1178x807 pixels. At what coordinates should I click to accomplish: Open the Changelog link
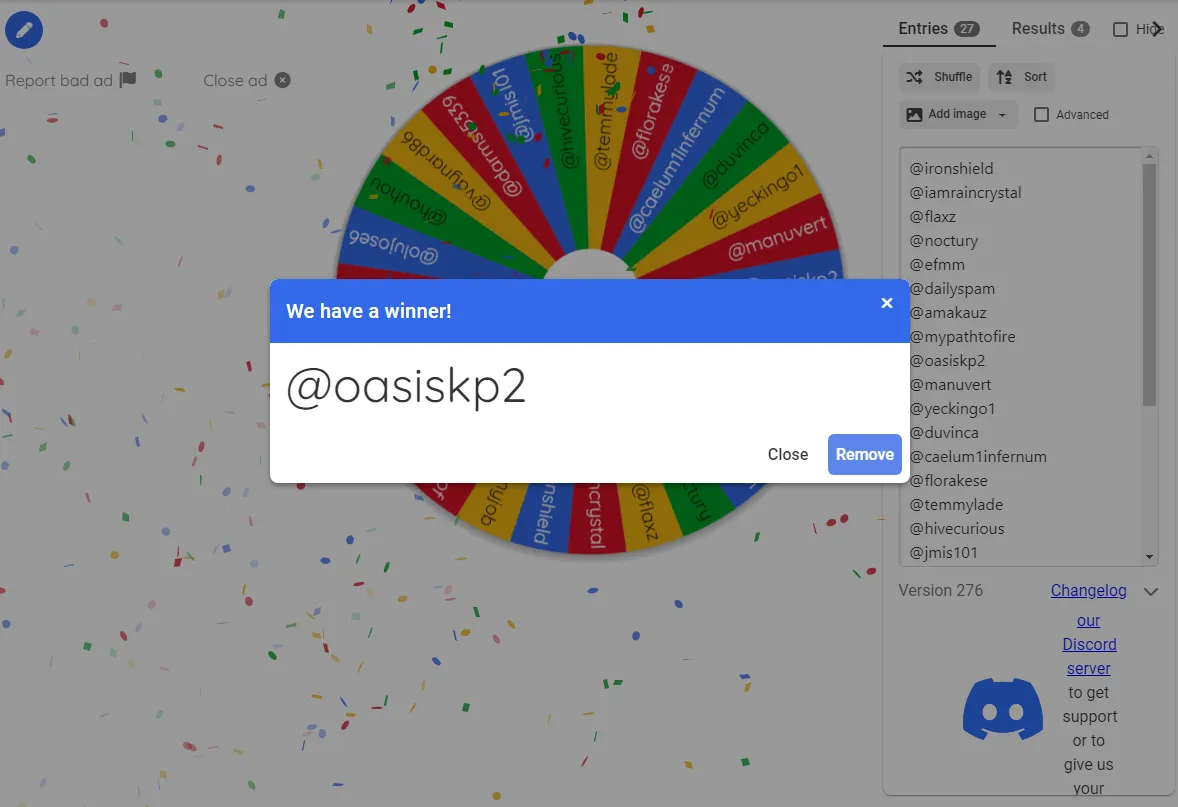point(1088,591)
